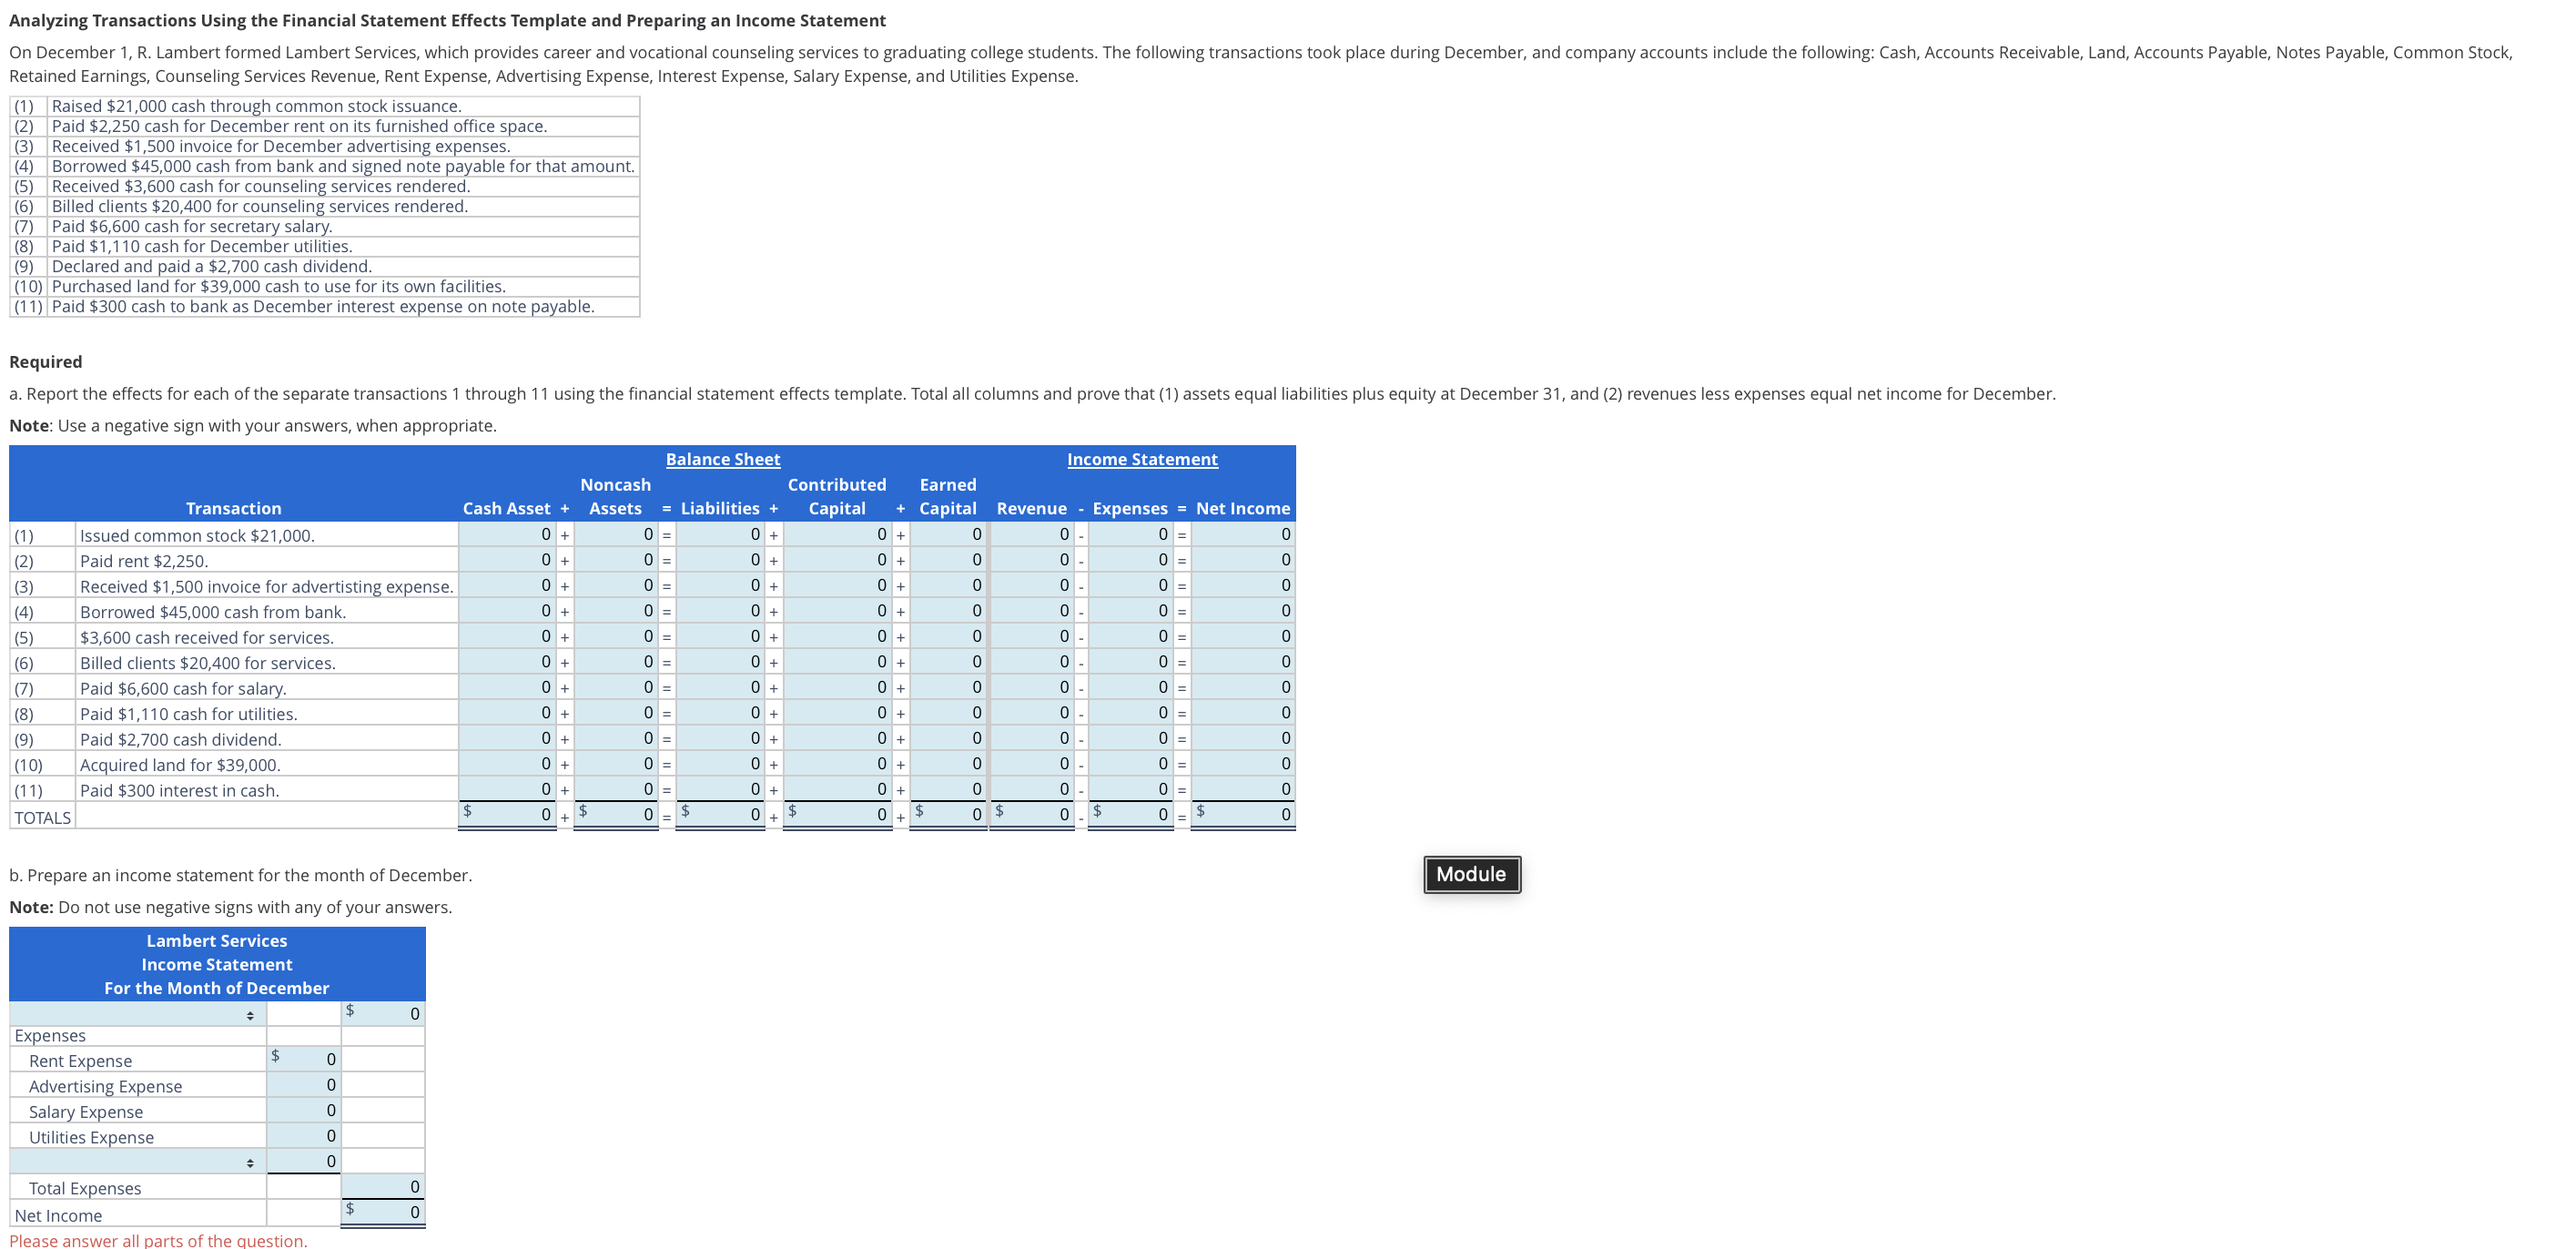This screenshot has height=1249, width=2576.
Task: Click Utilities Expense amount field
Action: click(303, 1135)
